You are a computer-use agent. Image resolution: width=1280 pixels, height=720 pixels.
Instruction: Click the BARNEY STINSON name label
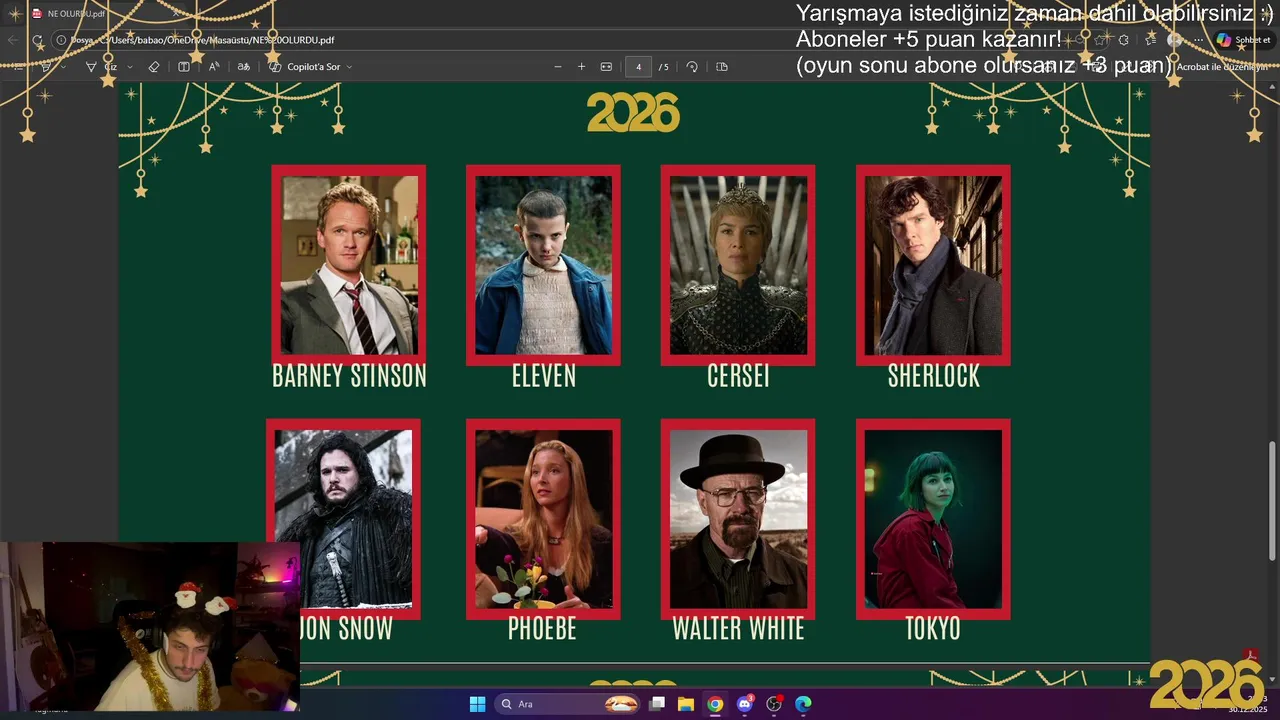349,376
